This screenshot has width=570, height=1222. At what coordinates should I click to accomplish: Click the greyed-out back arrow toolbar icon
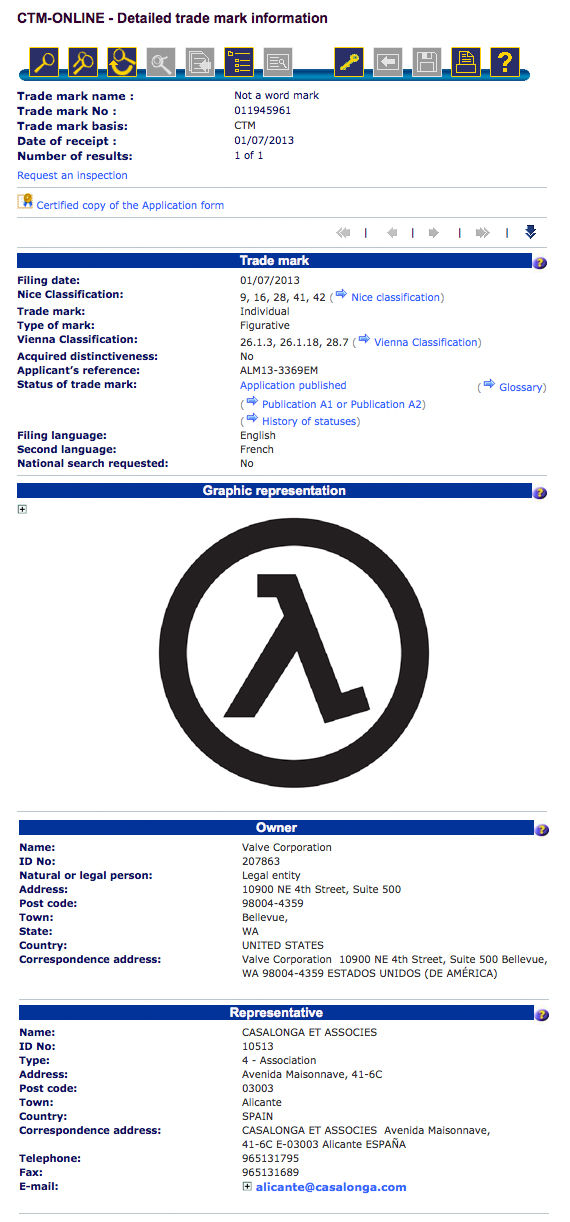388,63
